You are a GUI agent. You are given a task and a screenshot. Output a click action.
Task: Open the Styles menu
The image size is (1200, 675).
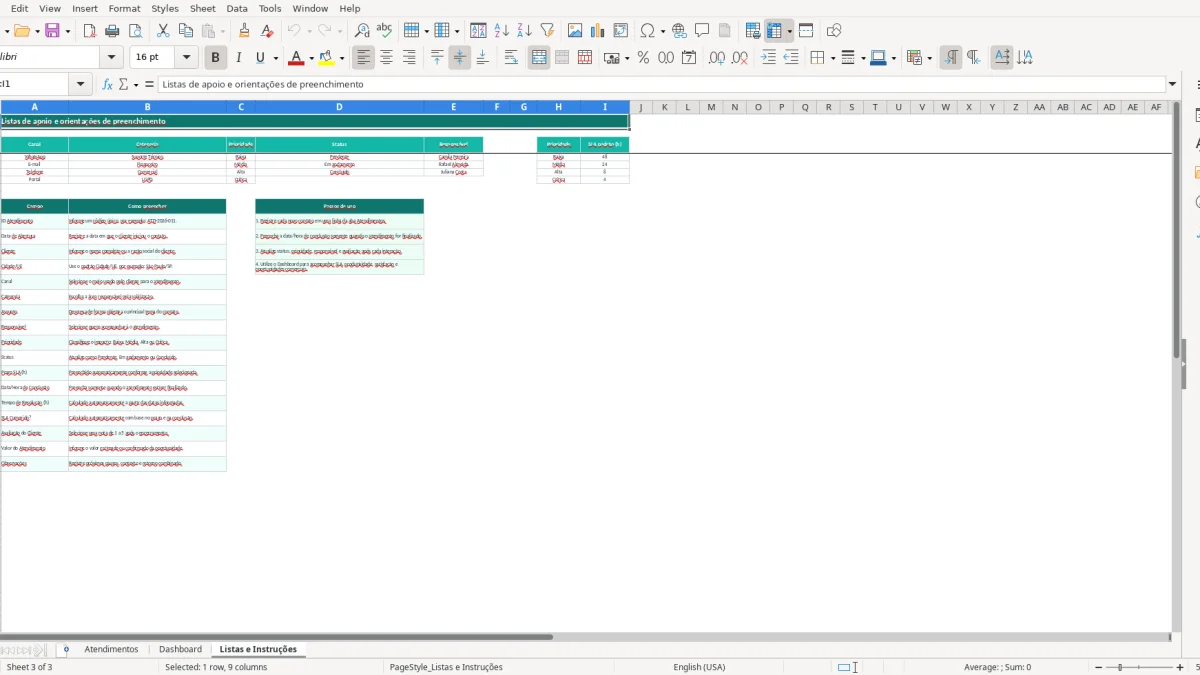165,8
